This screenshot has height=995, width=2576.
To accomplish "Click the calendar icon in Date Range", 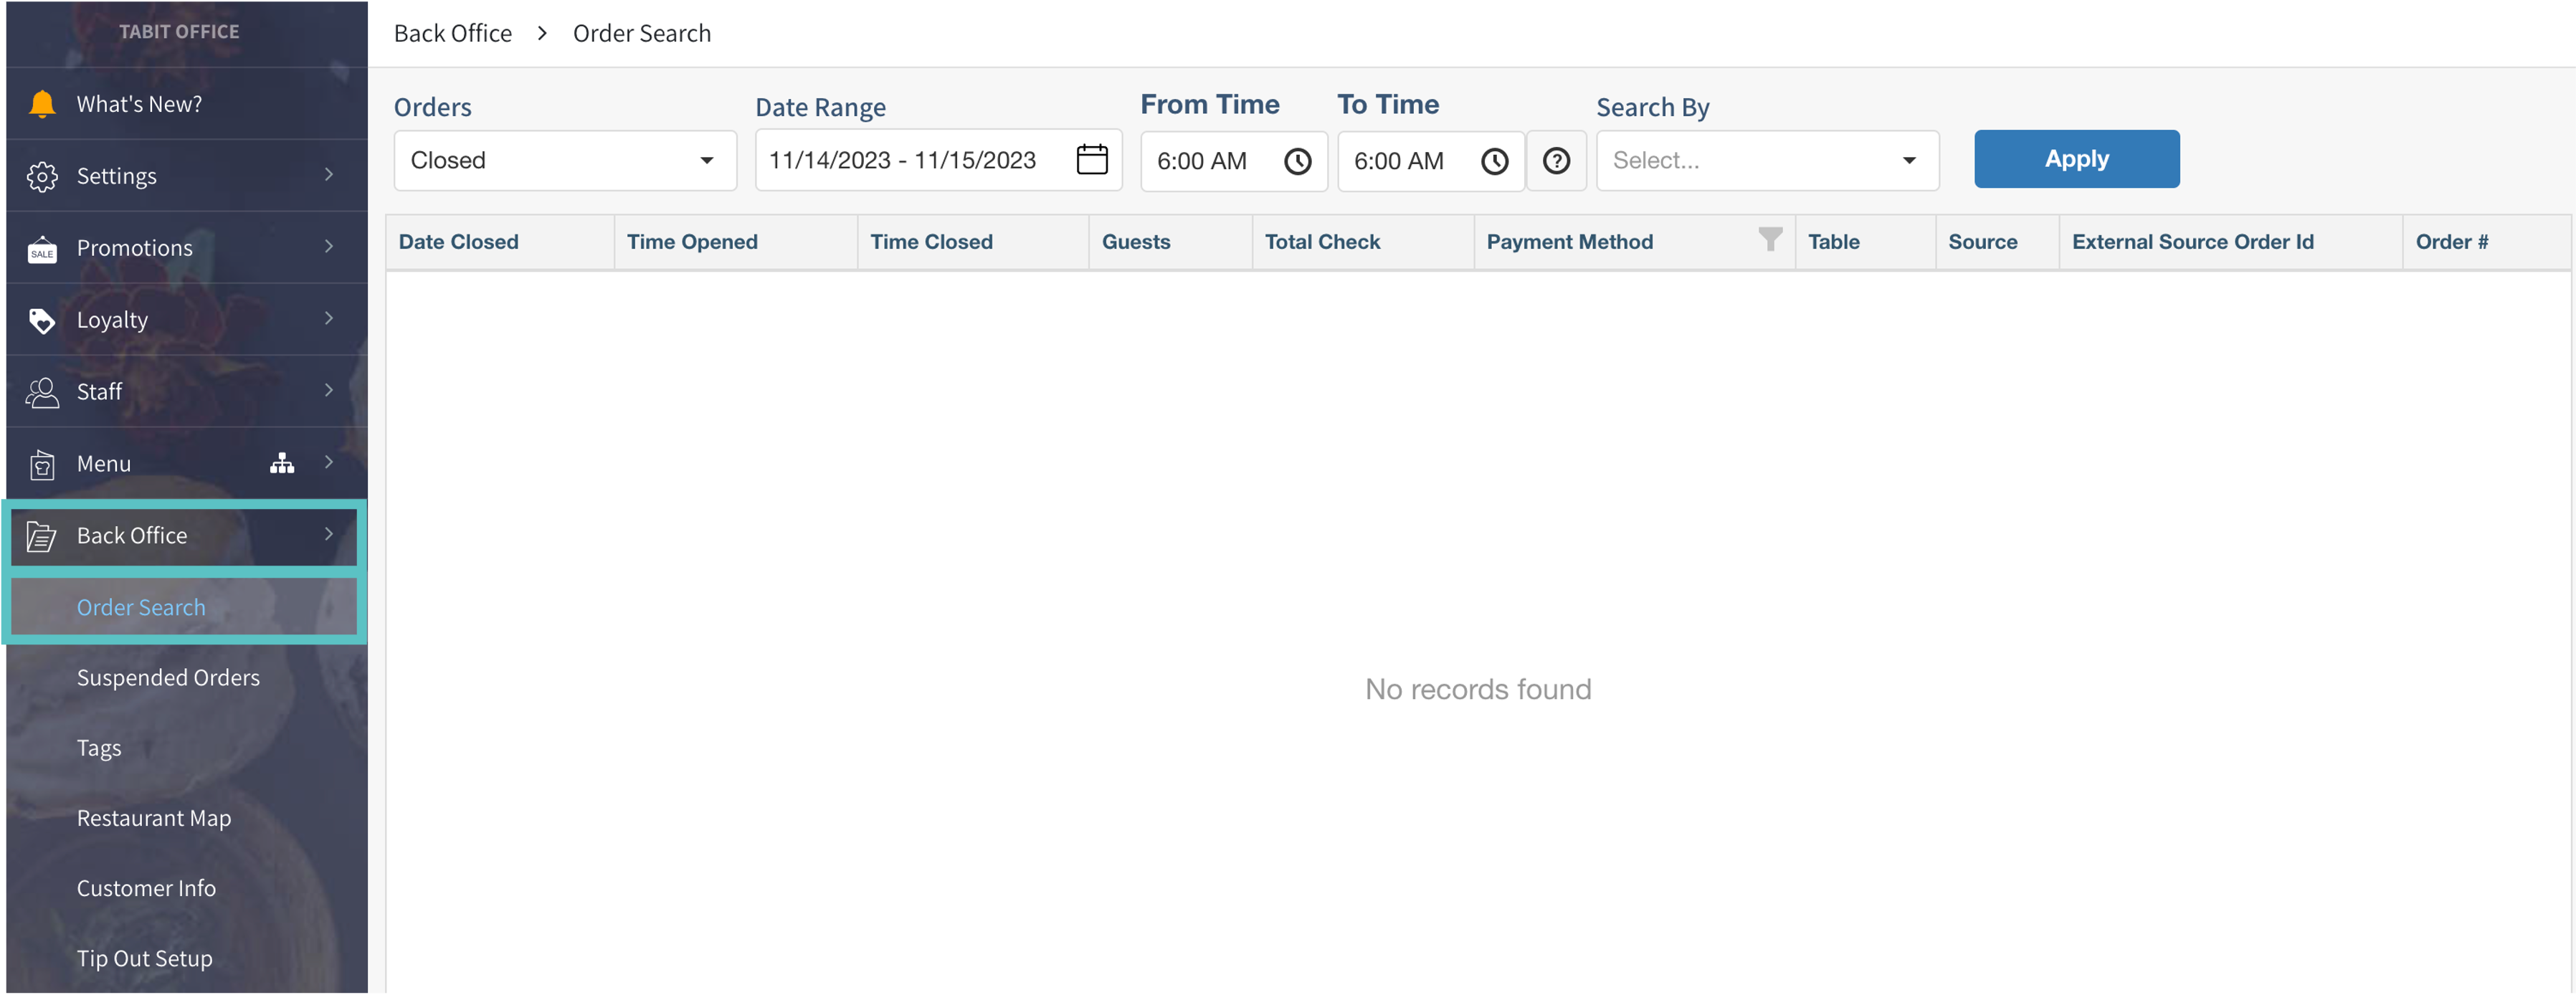I will (x=1091, y=160).
